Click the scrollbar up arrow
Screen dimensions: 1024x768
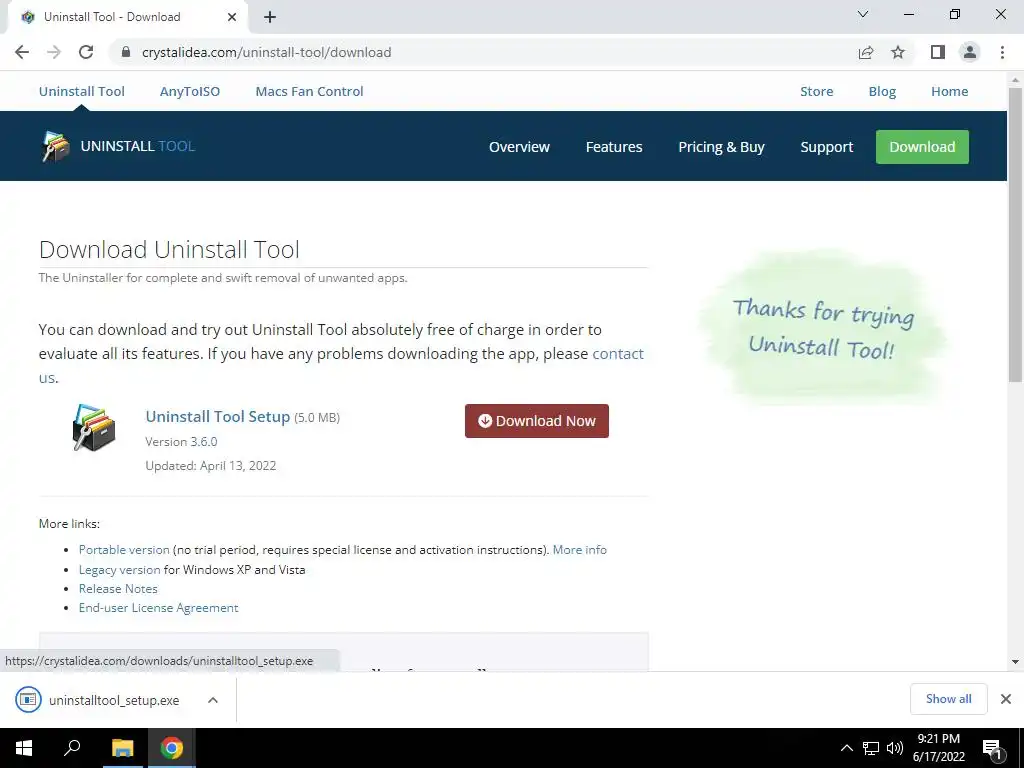[1015, 80]
